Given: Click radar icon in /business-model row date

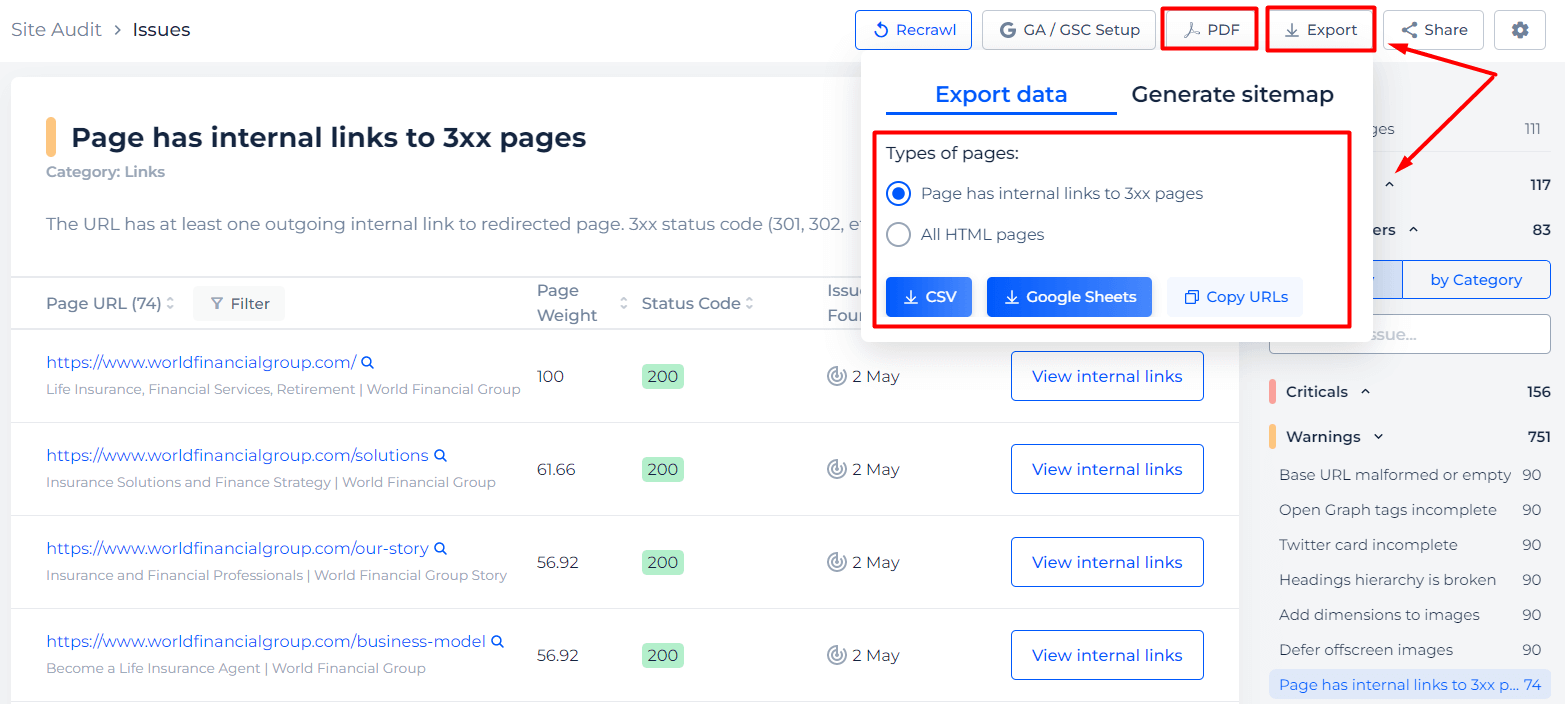Looking at the screenshot, I should tap(837, 655).
